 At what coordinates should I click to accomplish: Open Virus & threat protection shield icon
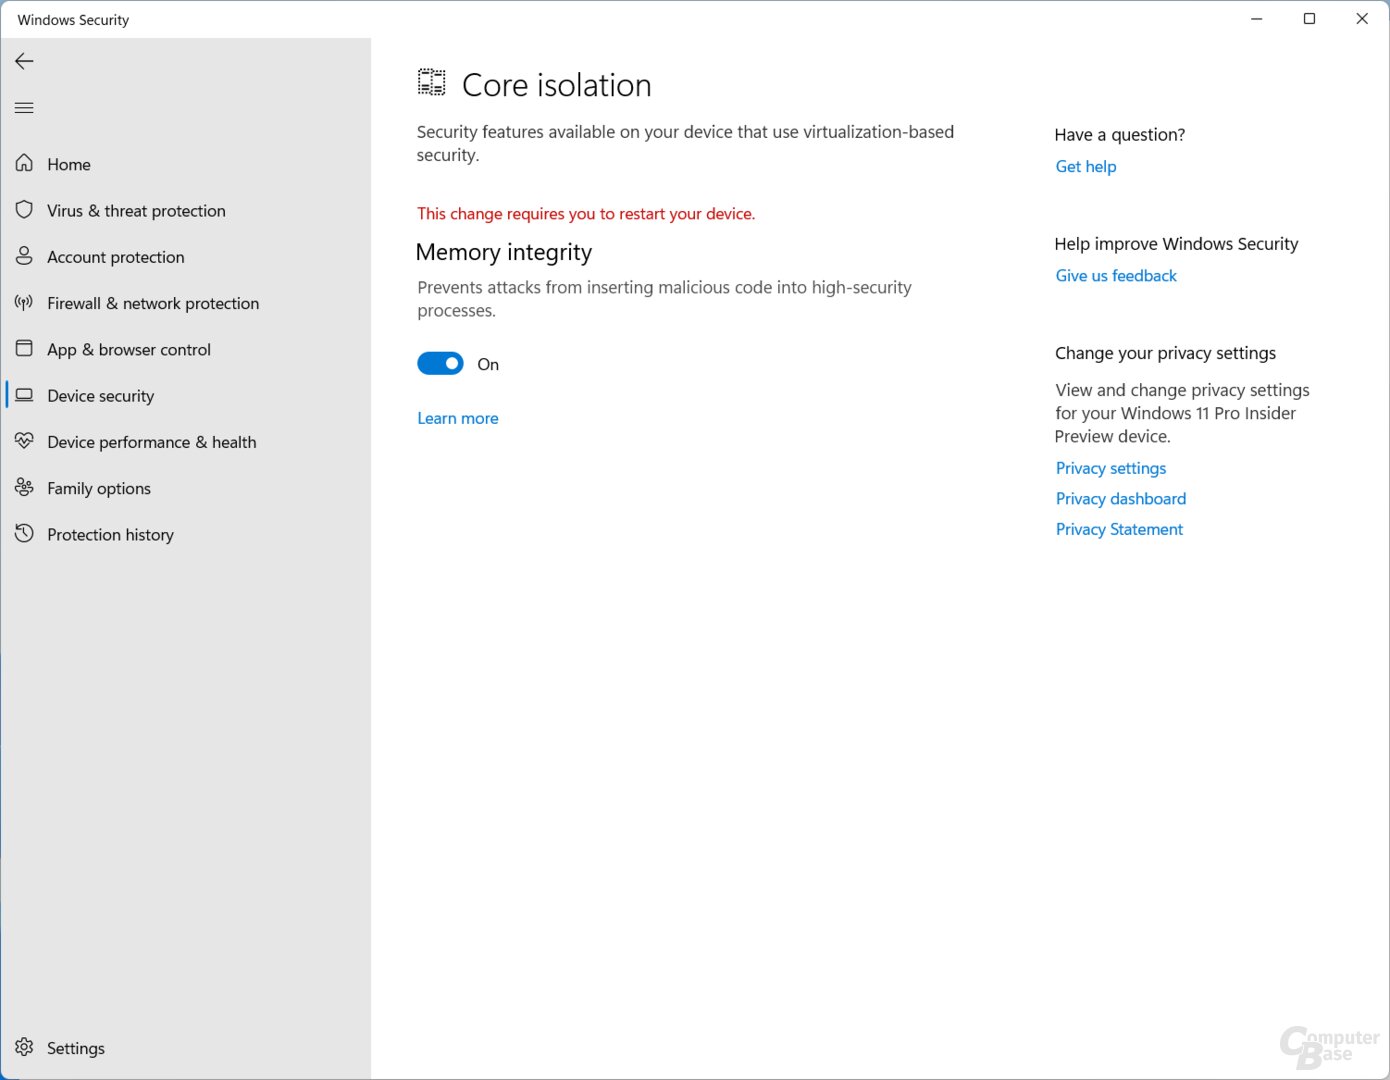pos(25,210)
